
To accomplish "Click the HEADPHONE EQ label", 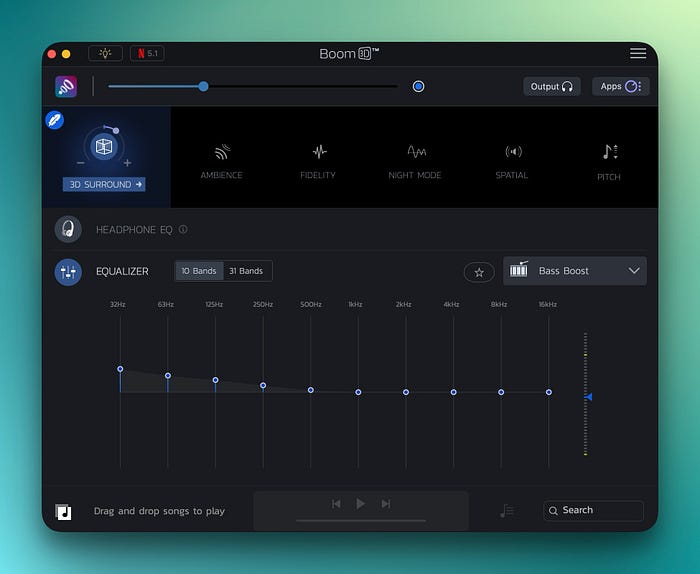I will tap(134, 230).
